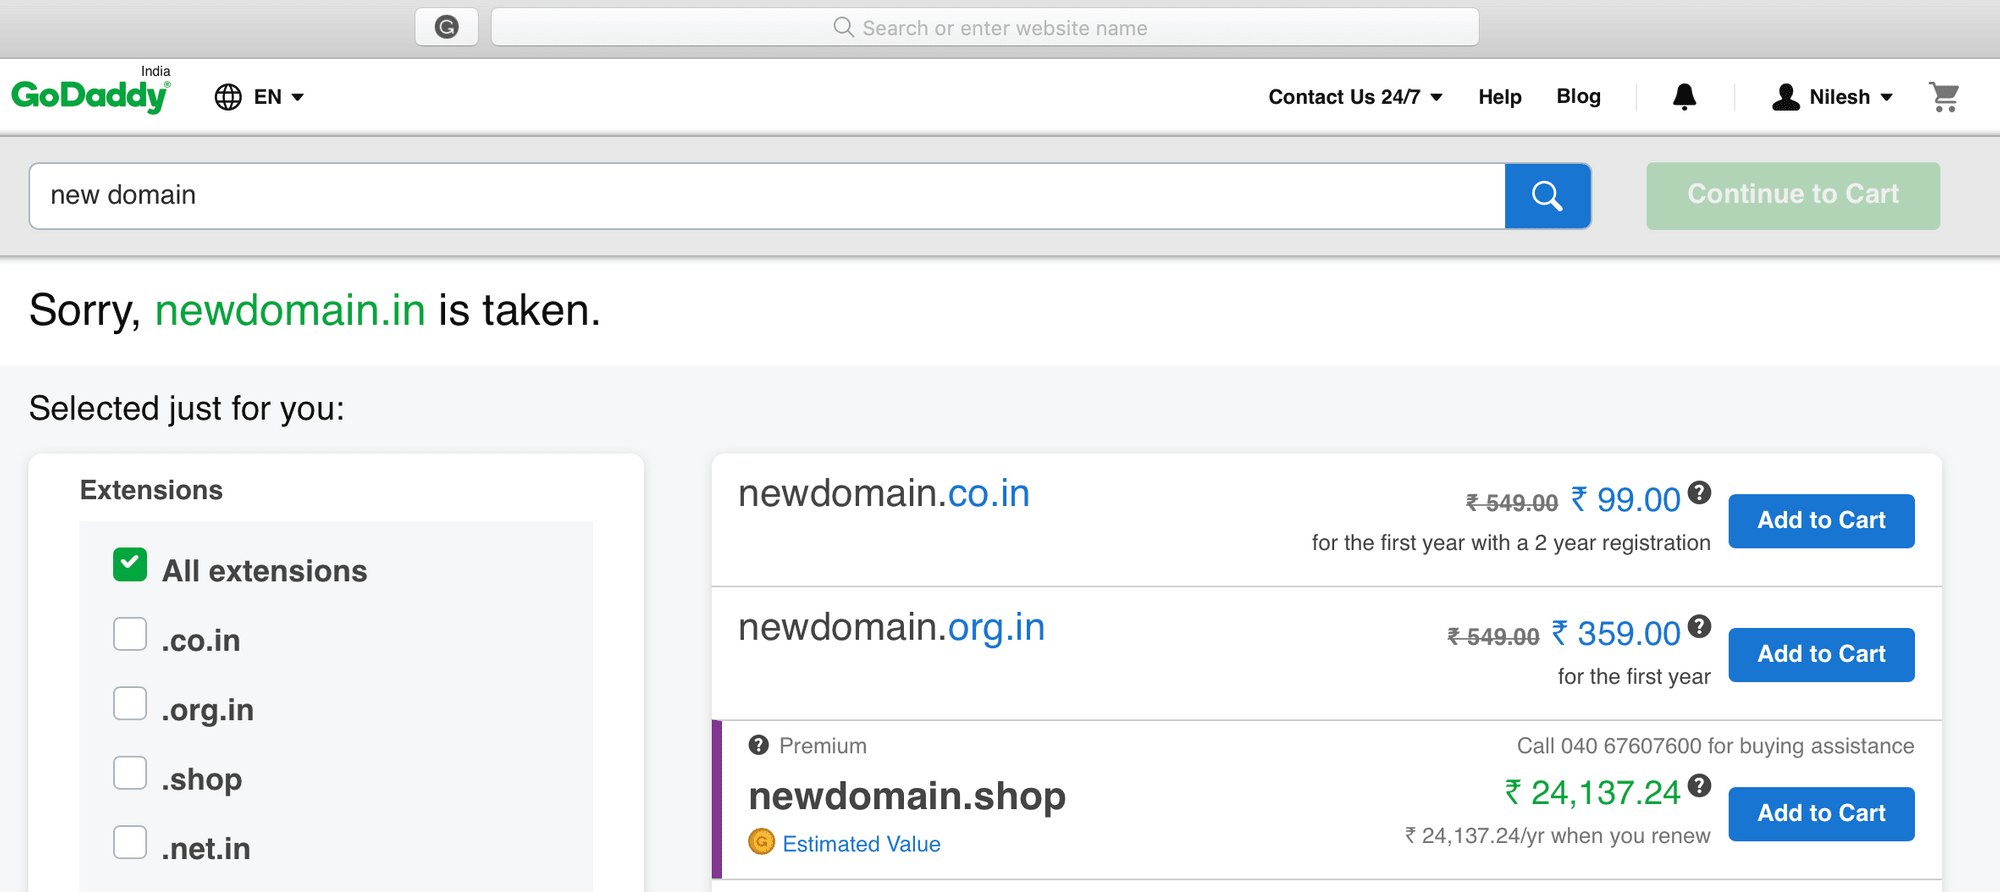Click the GoDaddy India logo
The width and height of the screenshot is (2000, 892).
coord(91,90)
